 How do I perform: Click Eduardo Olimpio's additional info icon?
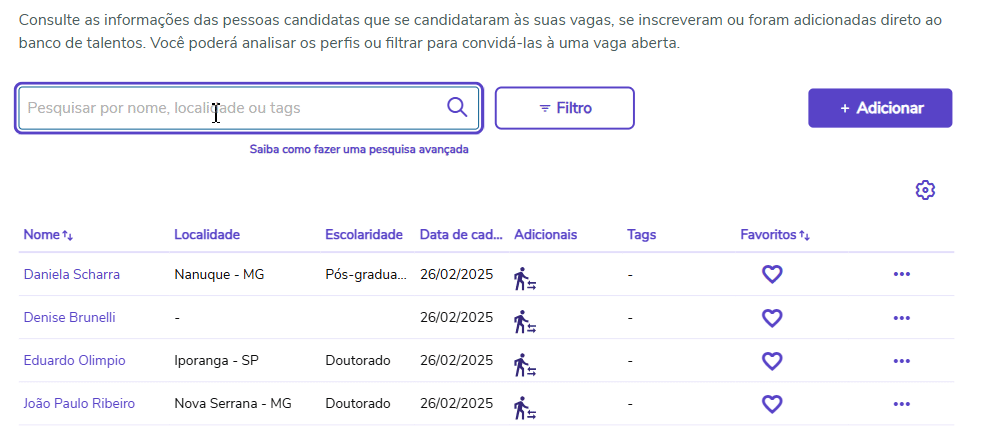pos(525,364)
